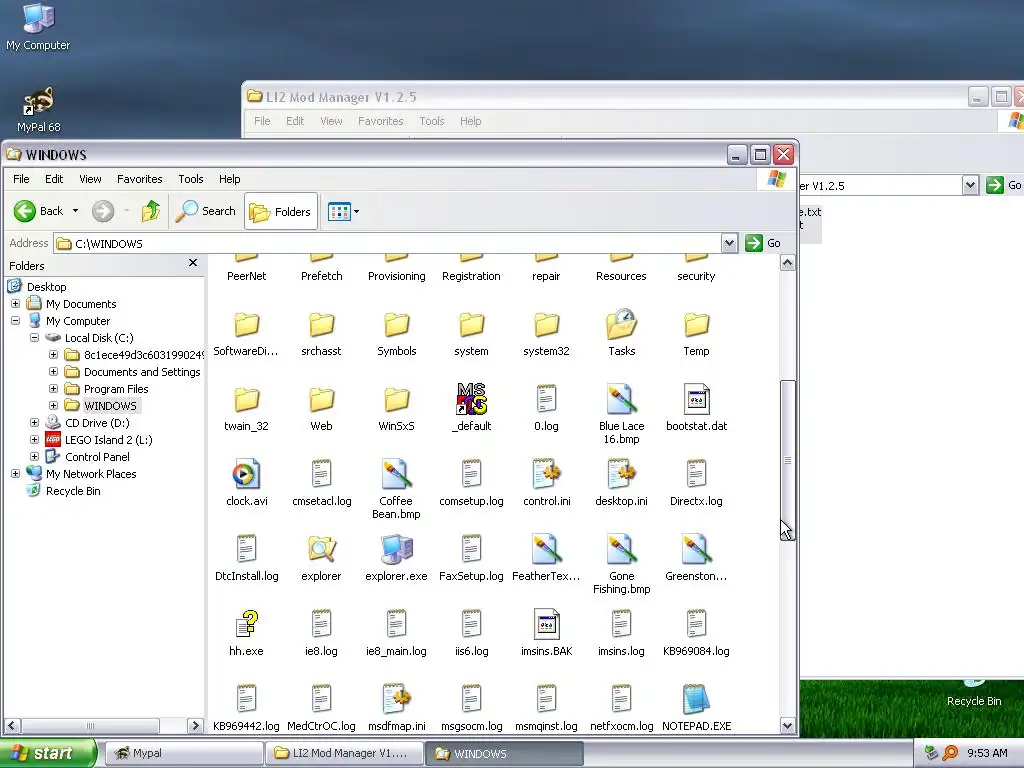
Task: Open Help menu in WINDOWS window
Action: [229, 179]
